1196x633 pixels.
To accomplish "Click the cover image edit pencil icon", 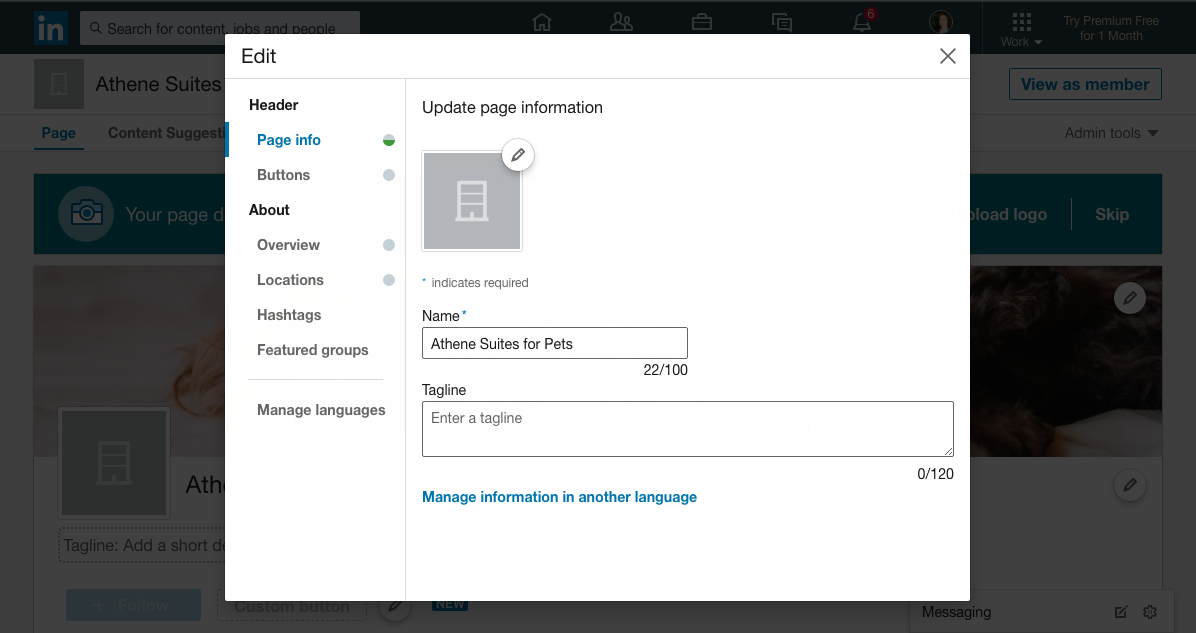I will coord(1130,297).
